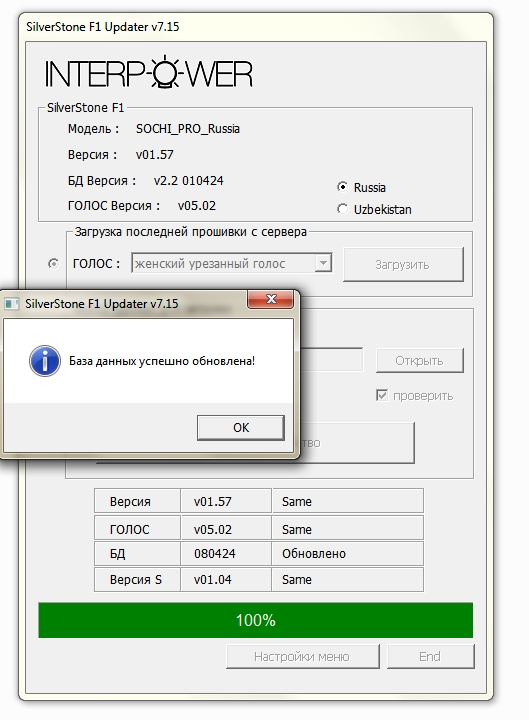Select the Russia radio button
529x720 pixels.
342,187
